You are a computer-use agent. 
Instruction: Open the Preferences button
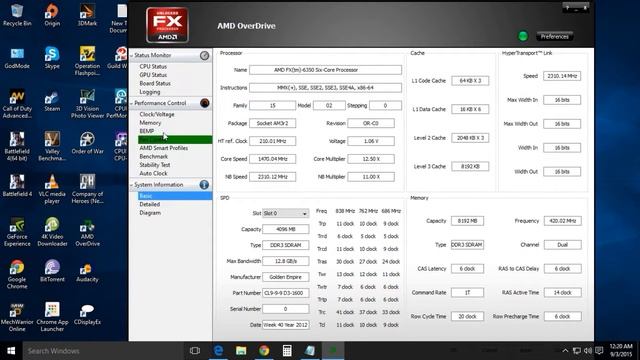[x=554, y=36]
